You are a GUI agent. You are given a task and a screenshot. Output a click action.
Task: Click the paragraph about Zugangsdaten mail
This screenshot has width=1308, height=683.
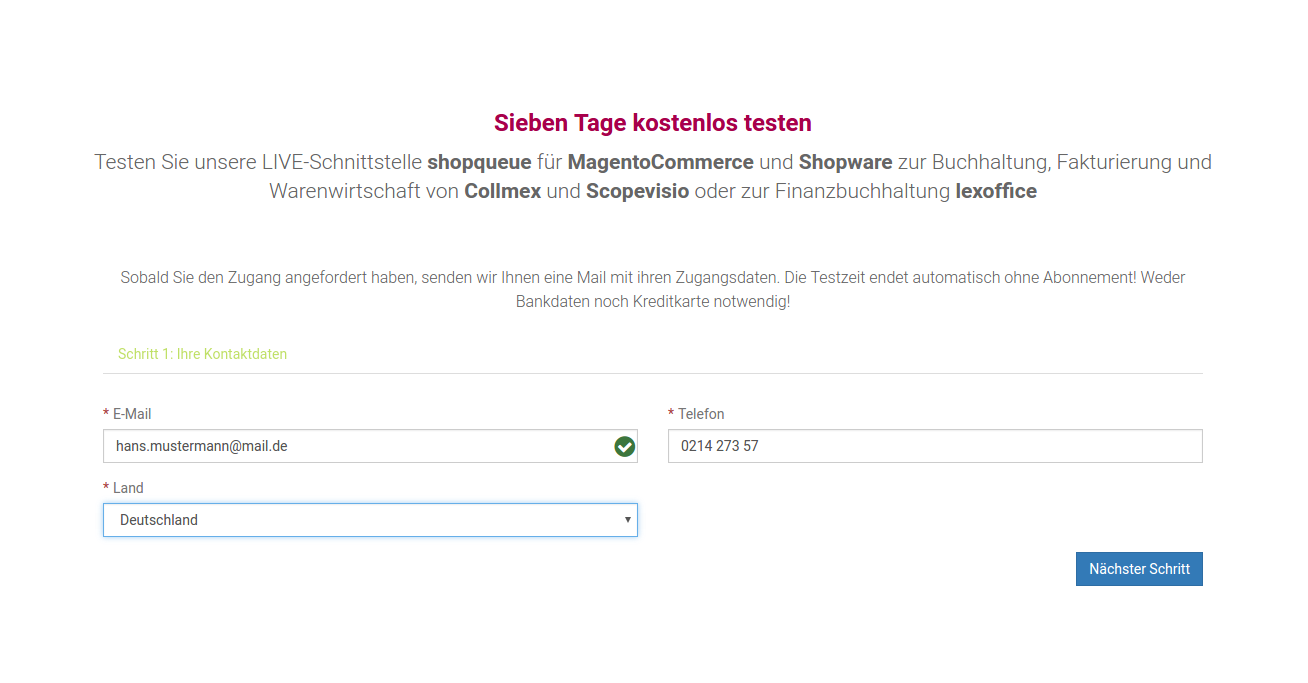tap(653, 289)
